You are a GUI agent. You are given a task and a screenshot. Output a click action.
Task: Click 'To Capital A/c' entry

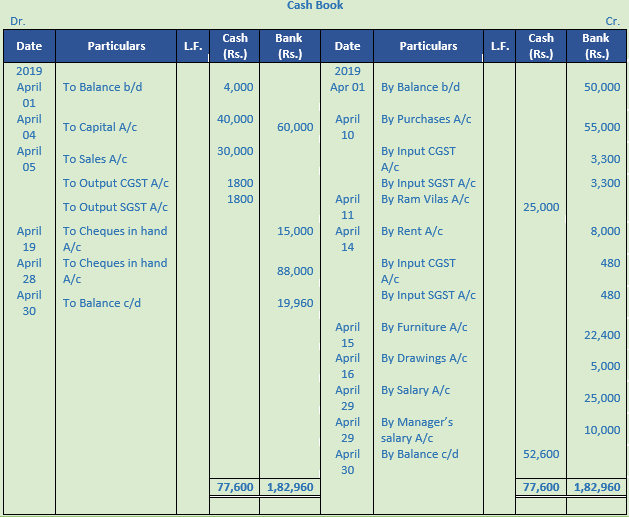100,127
